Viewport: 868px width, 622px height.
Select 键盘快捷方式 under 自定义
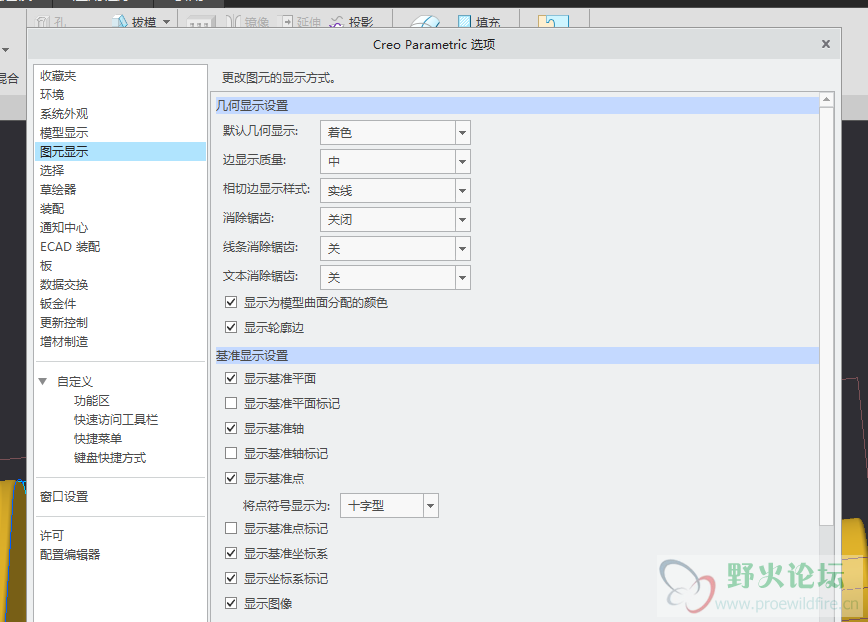pos(110,458)
